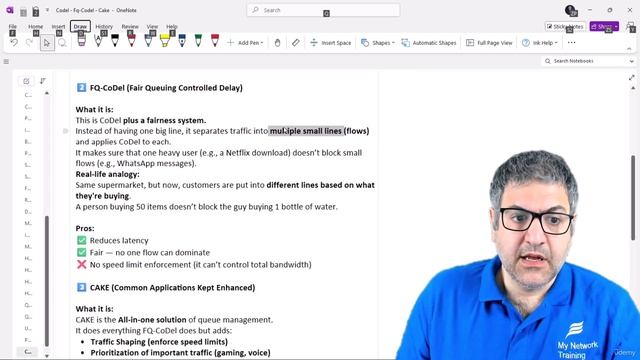Toggle Automatic Shapes

429,42
